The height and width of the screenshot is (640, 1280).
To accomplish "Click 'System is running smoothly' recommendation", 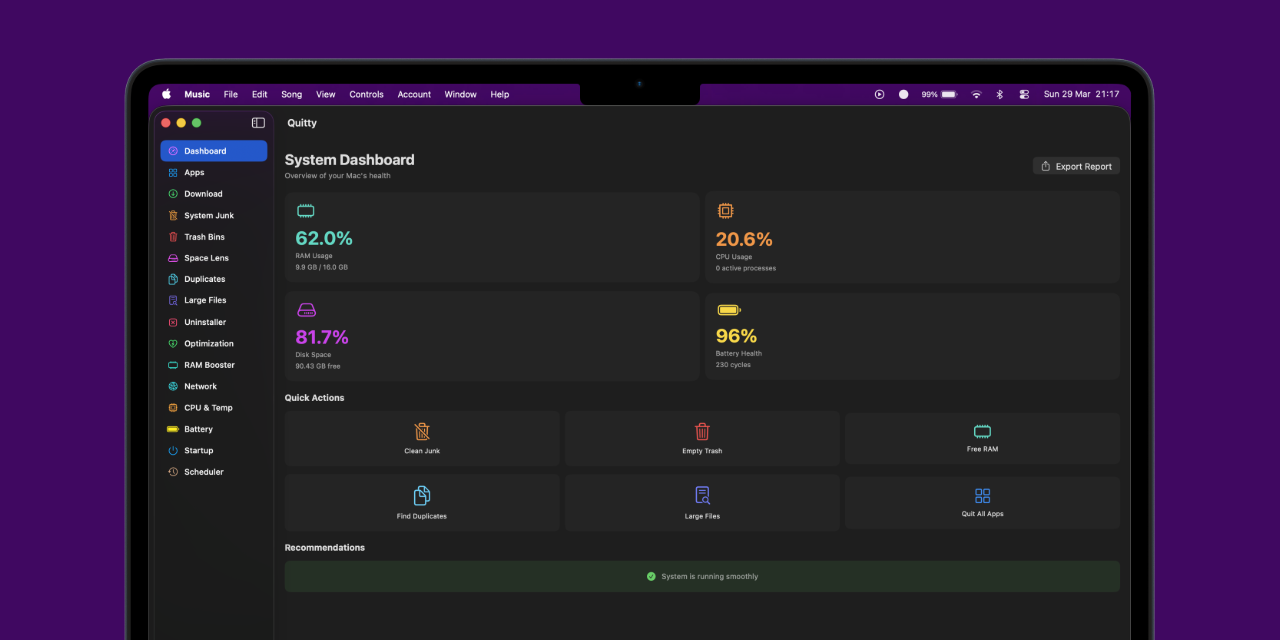I will pos(702,576).
